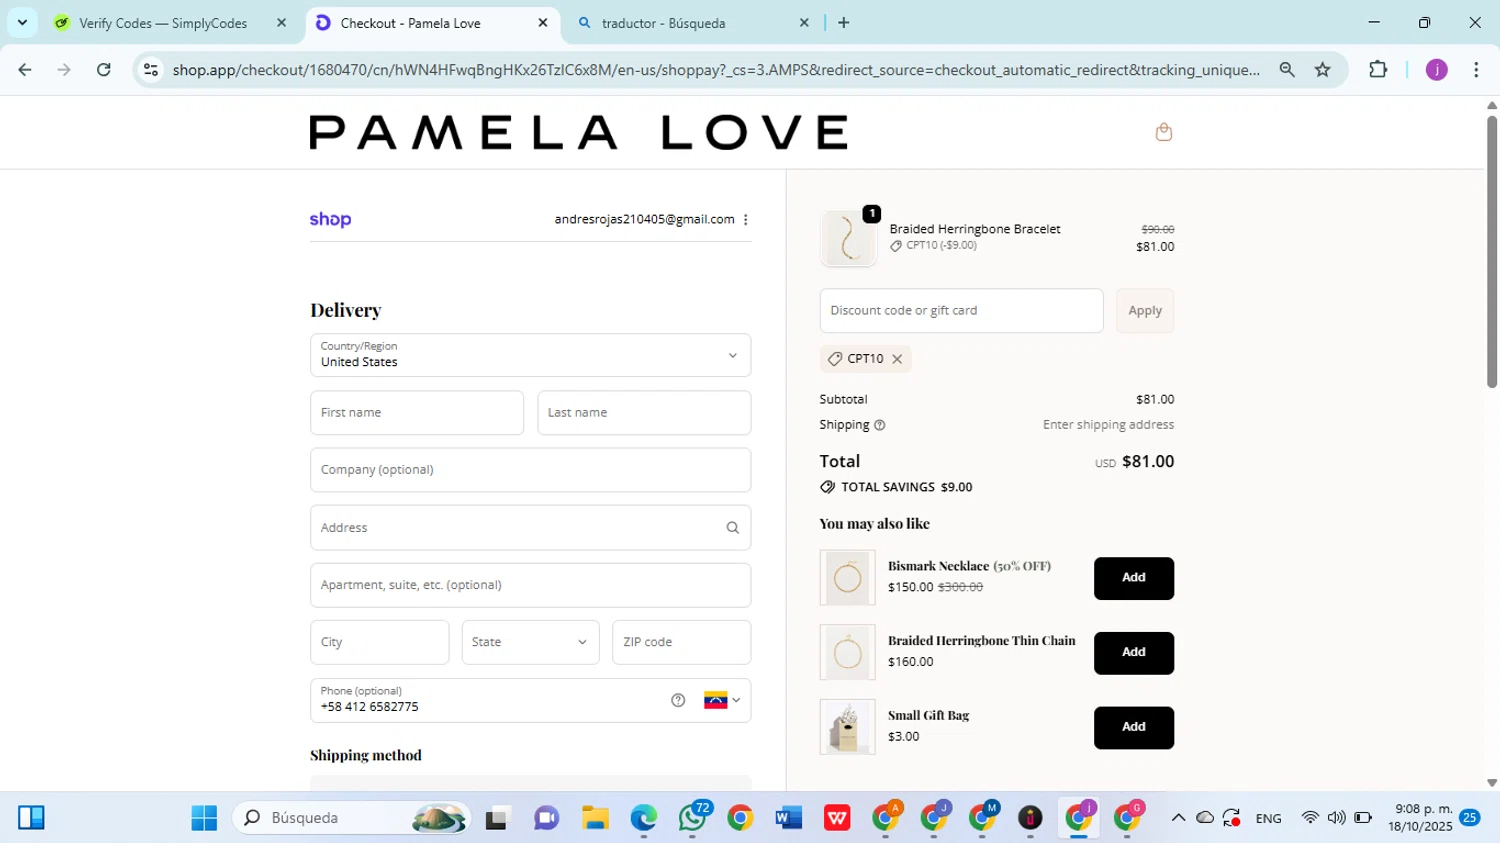Click the Braided Herringbone Bracelet thumbnail

848,239
